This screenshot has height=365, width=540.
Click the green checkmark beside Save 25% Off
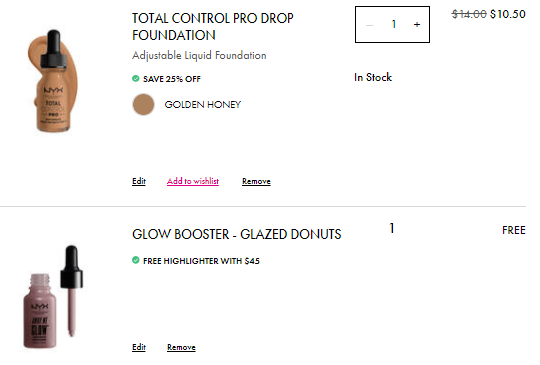click(136, 79)
